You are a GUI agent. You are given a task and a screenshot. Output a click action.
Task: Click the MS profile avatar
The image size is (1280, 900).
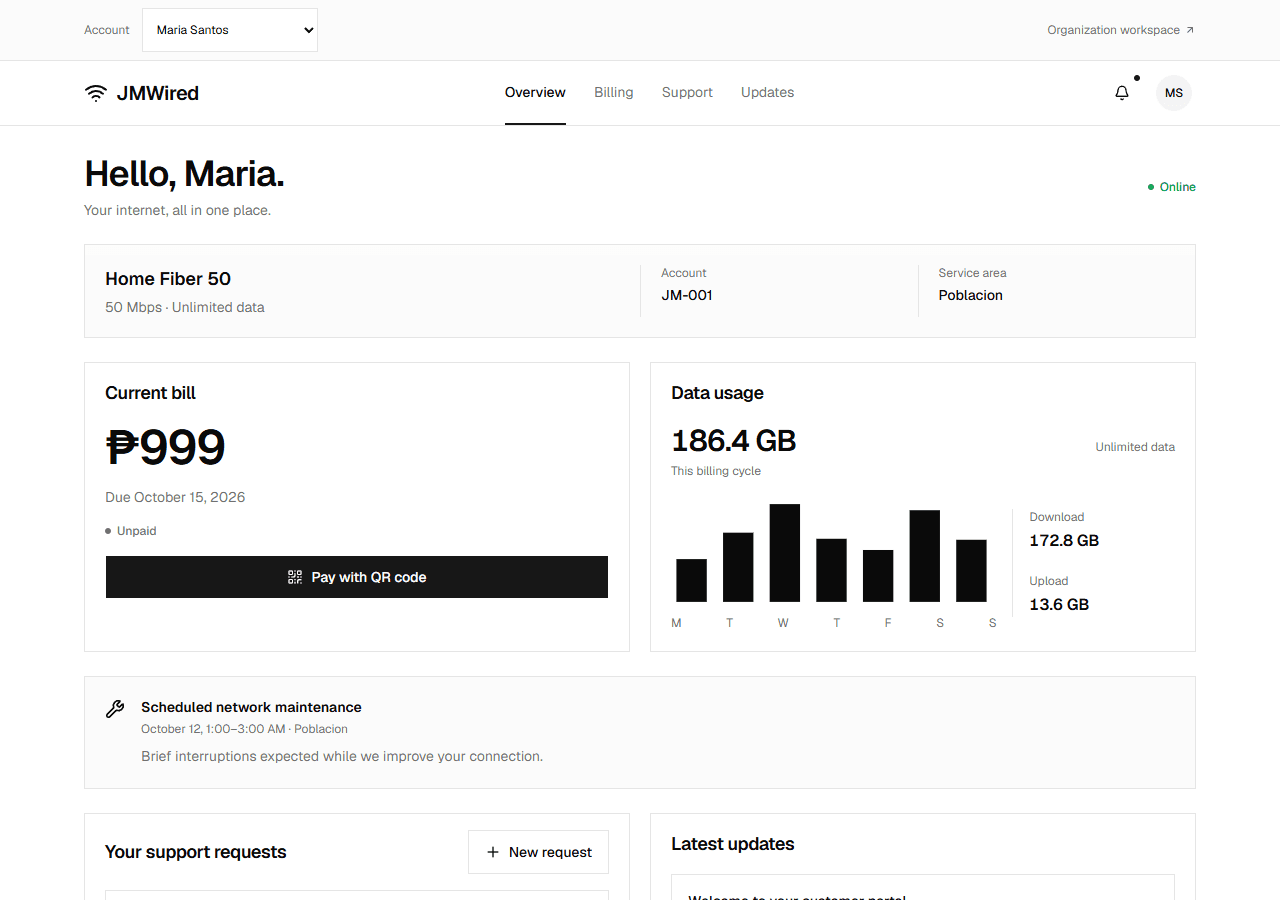pos(1174,93)
